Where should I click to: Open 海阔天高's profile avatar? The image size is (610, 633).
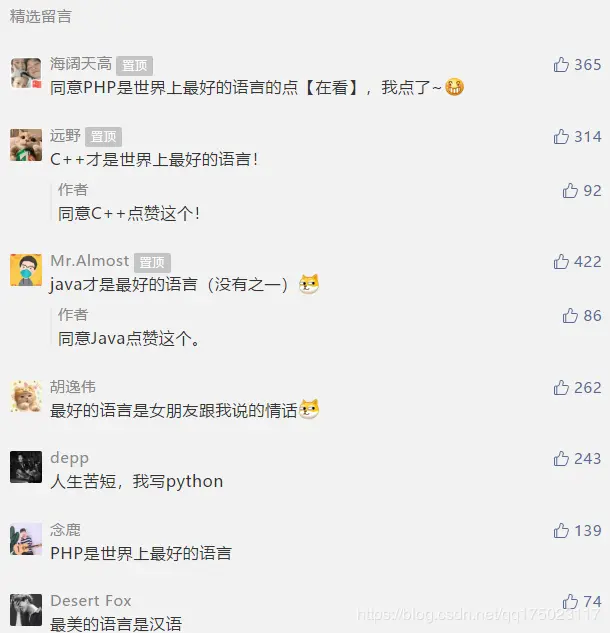[26, 73]
